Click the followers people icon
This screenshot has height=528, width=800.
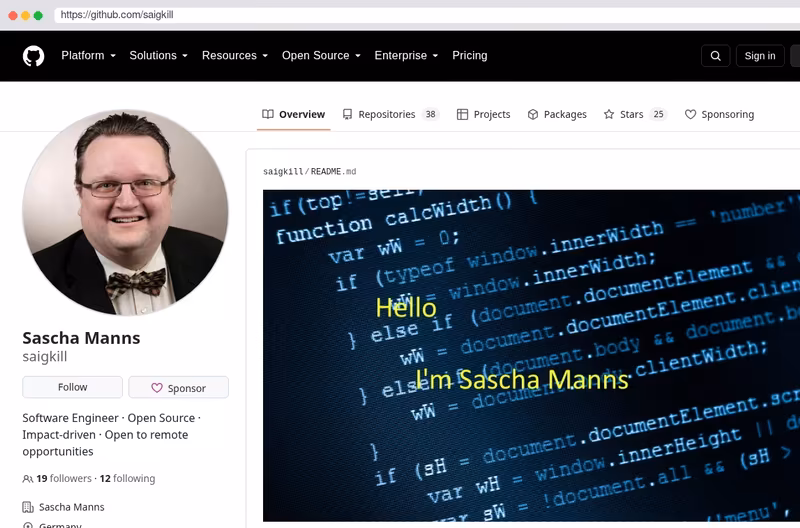(x=28, y=479)
